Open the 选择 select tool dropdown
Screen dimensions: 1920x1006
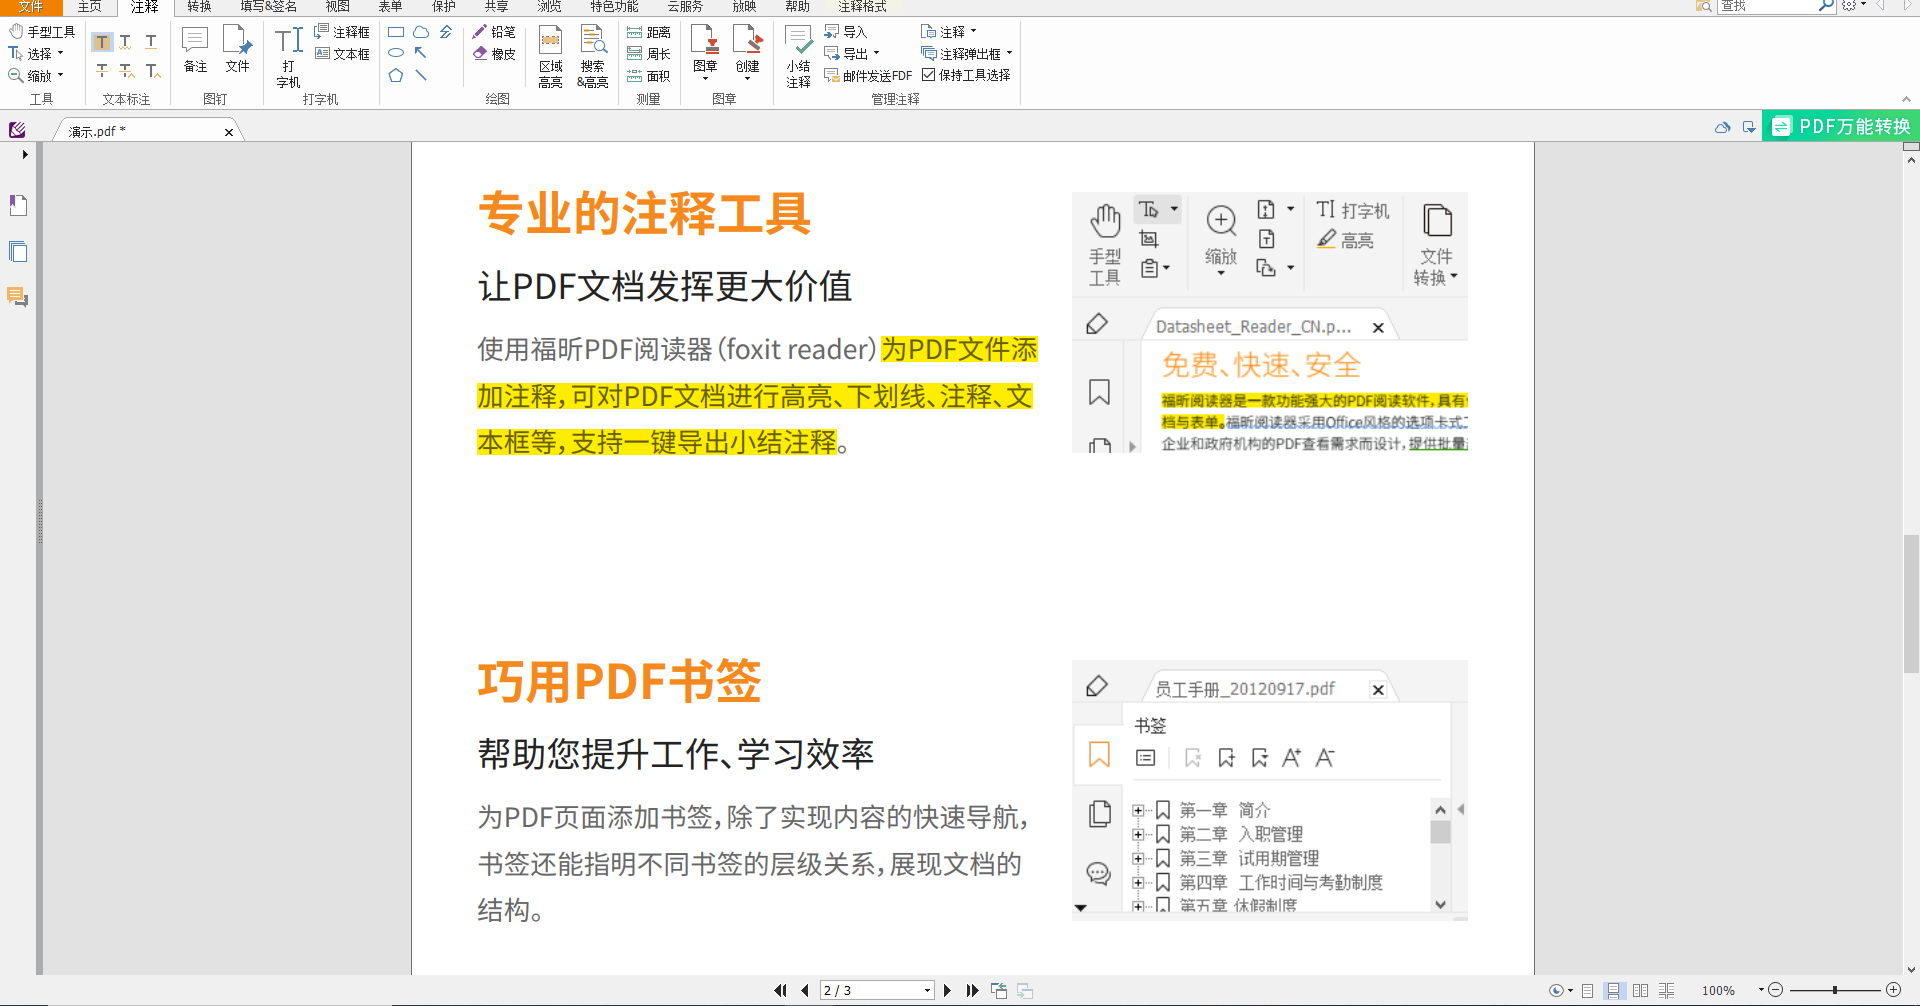click(x=60, y=53)
